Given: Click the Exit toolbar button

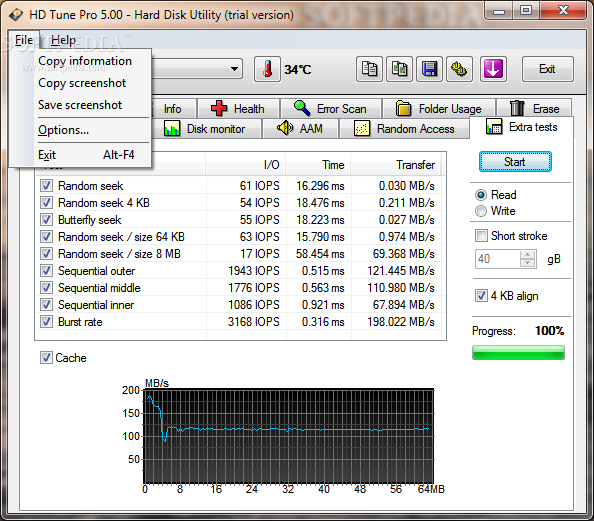Looking at the screenshot, I should [x=547, y=69].
